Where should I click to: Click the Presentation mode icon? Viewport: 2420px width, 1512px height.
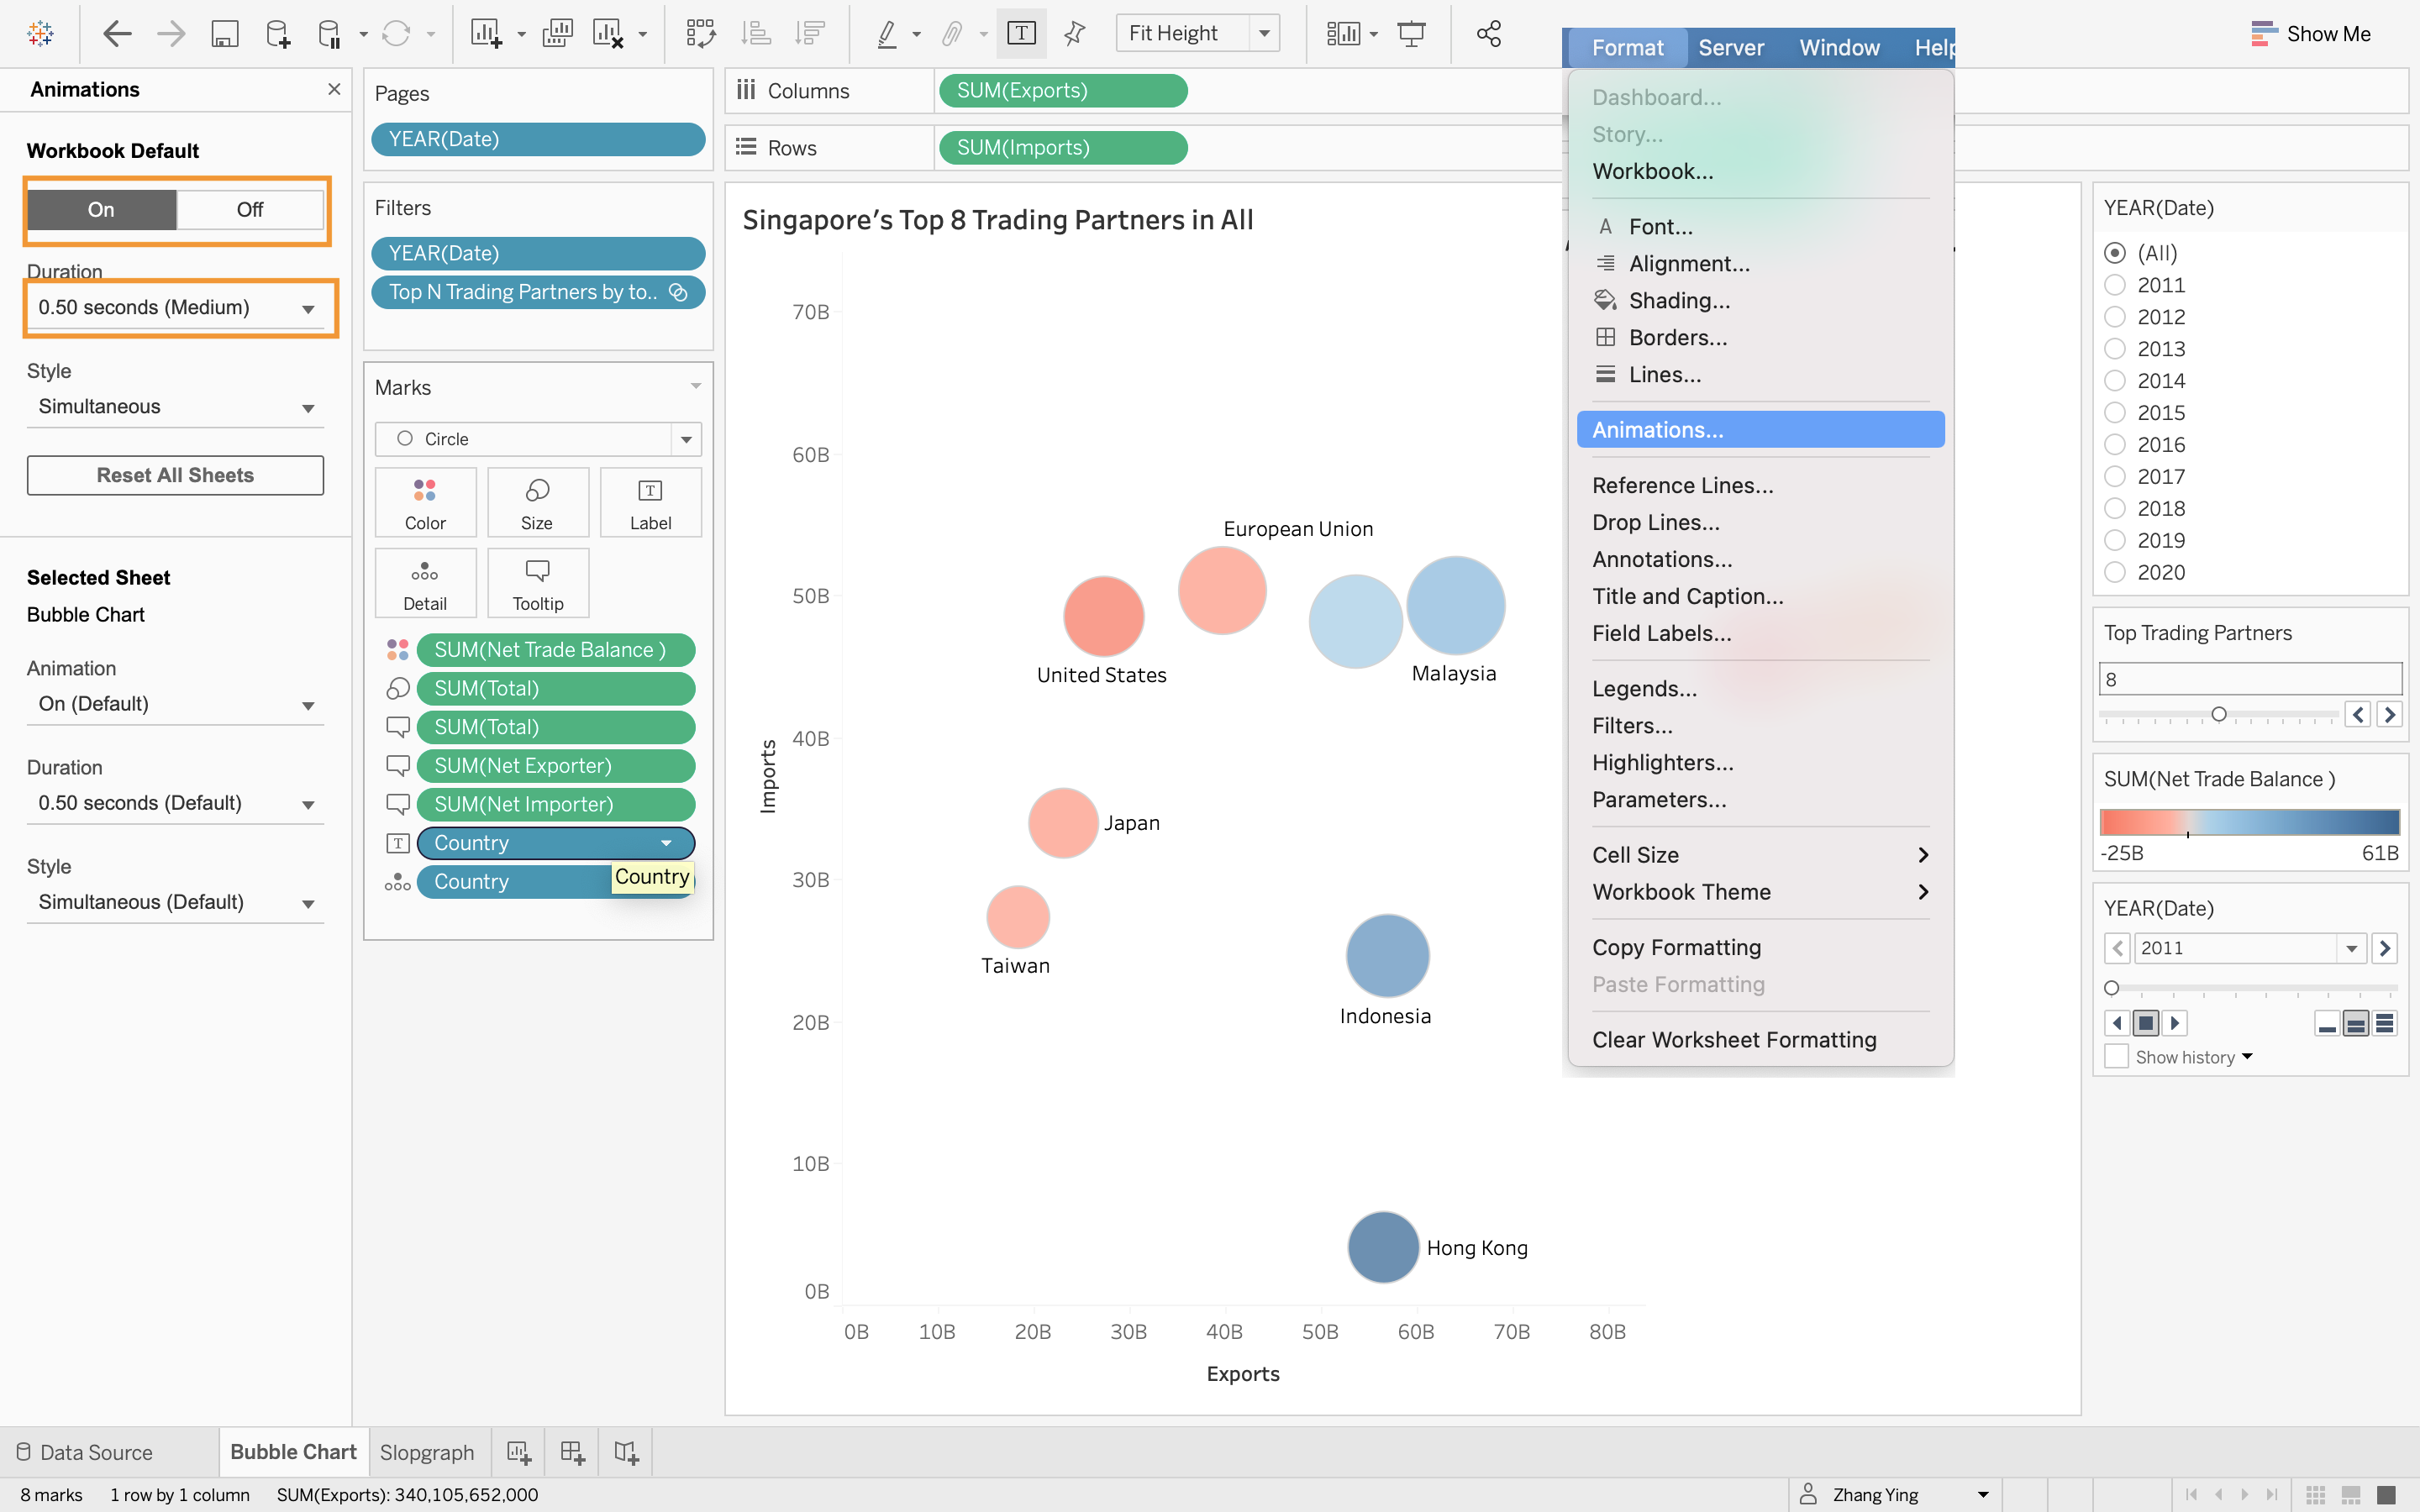[x=1411, y=34]
